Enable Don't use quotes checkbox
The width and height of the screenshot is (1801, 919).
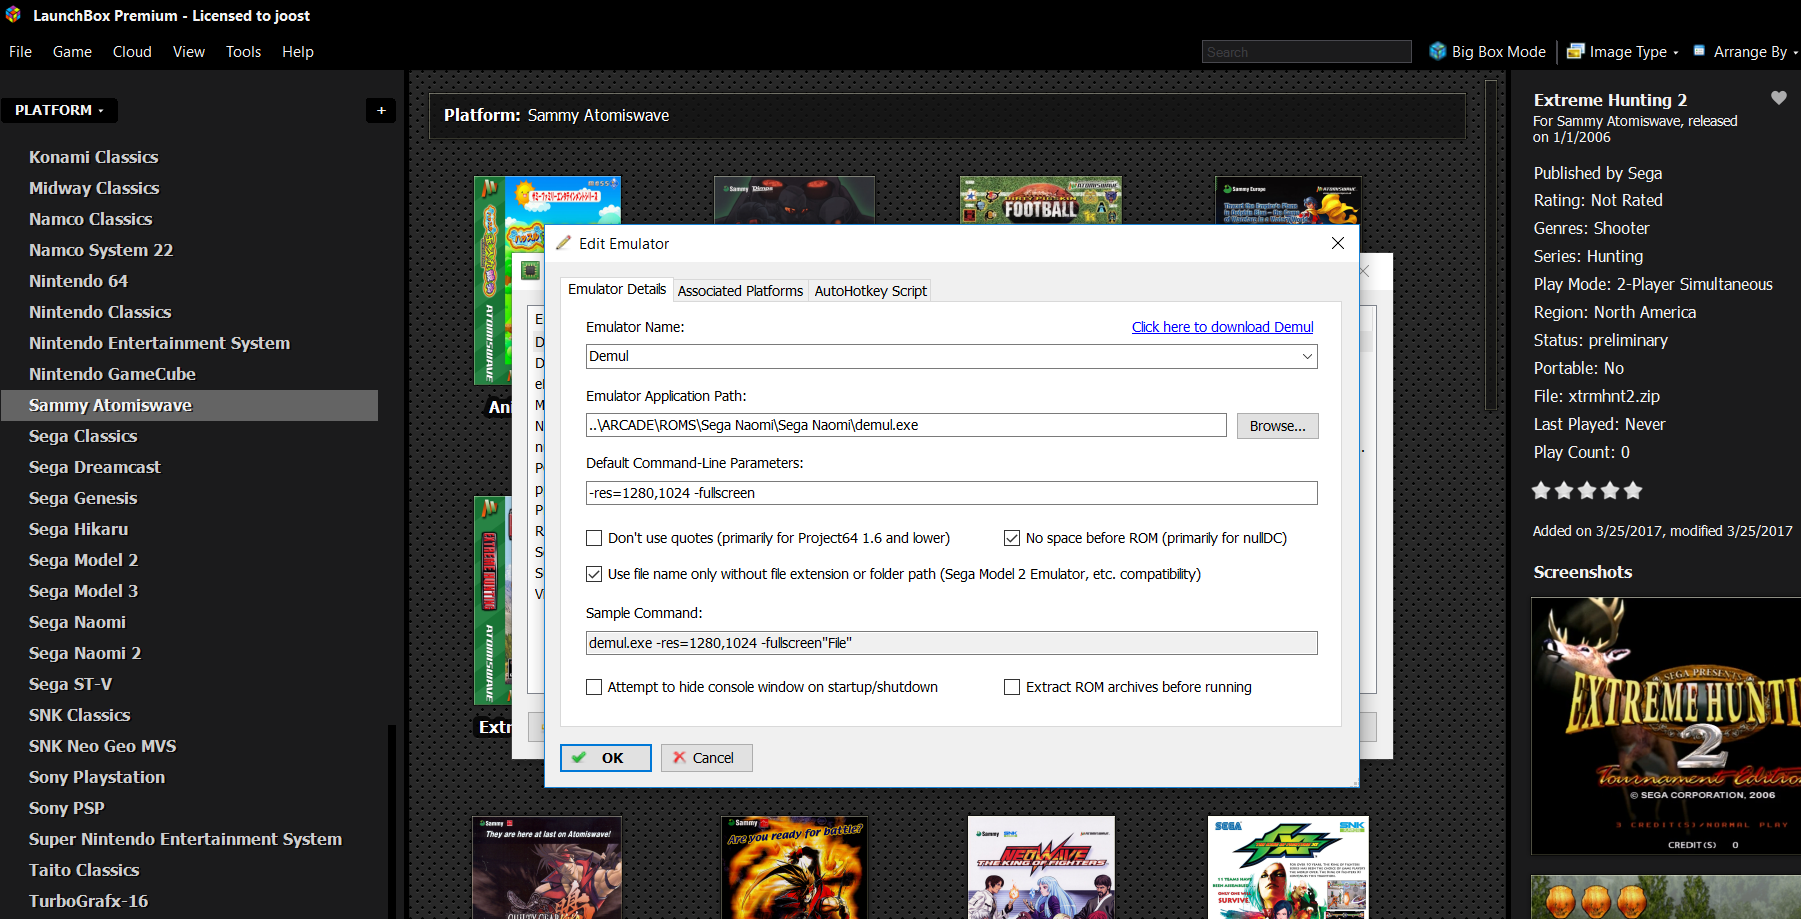click(594, 538)
